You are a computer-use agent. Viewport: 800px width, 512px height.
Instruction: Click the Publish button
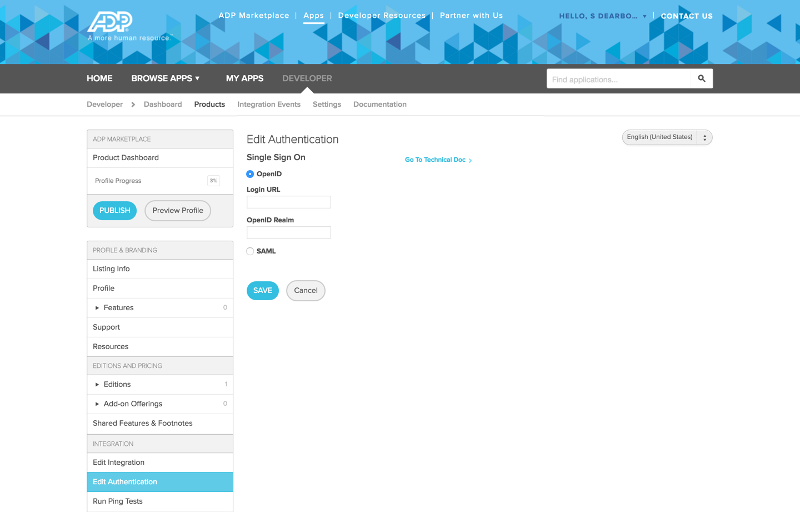tap(115, 210)
